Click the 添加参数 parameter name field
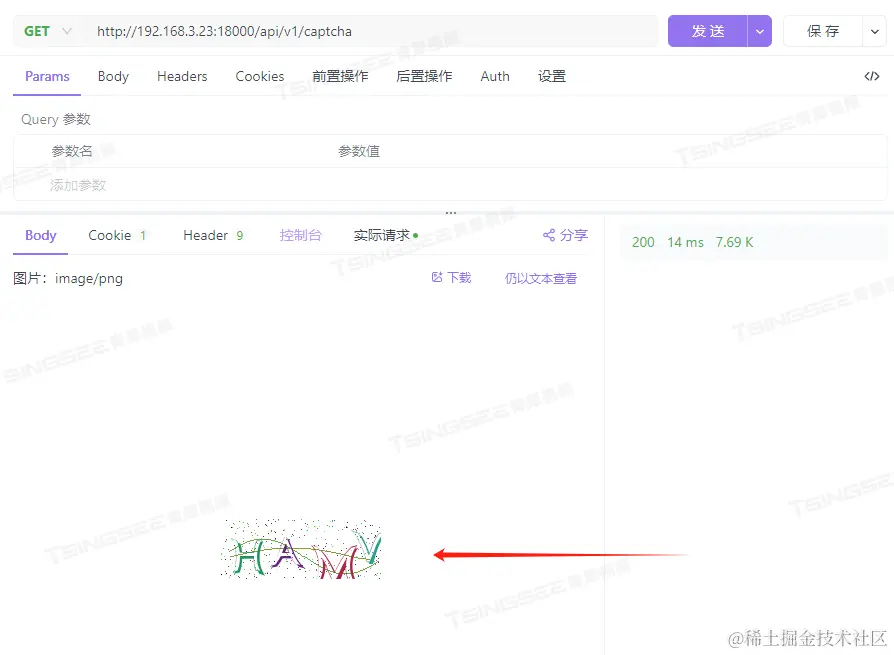The image size is (894, 655). [x=78, y=185]
